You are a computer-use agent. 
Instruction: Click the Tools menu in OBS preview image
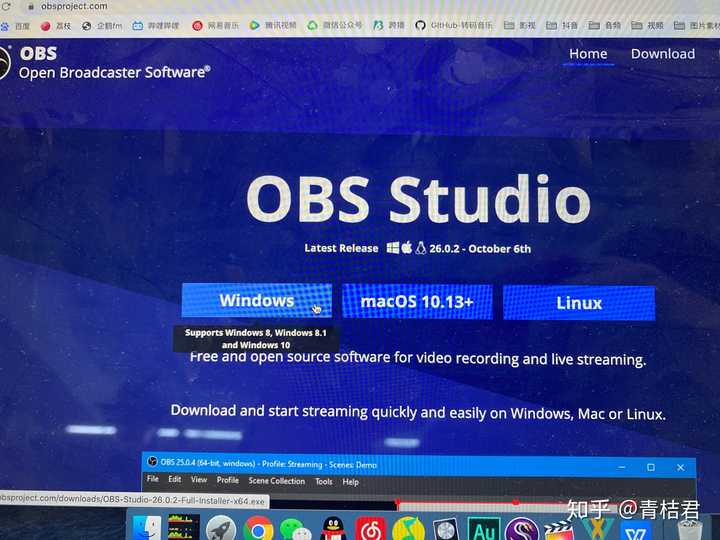coord(323,482)
